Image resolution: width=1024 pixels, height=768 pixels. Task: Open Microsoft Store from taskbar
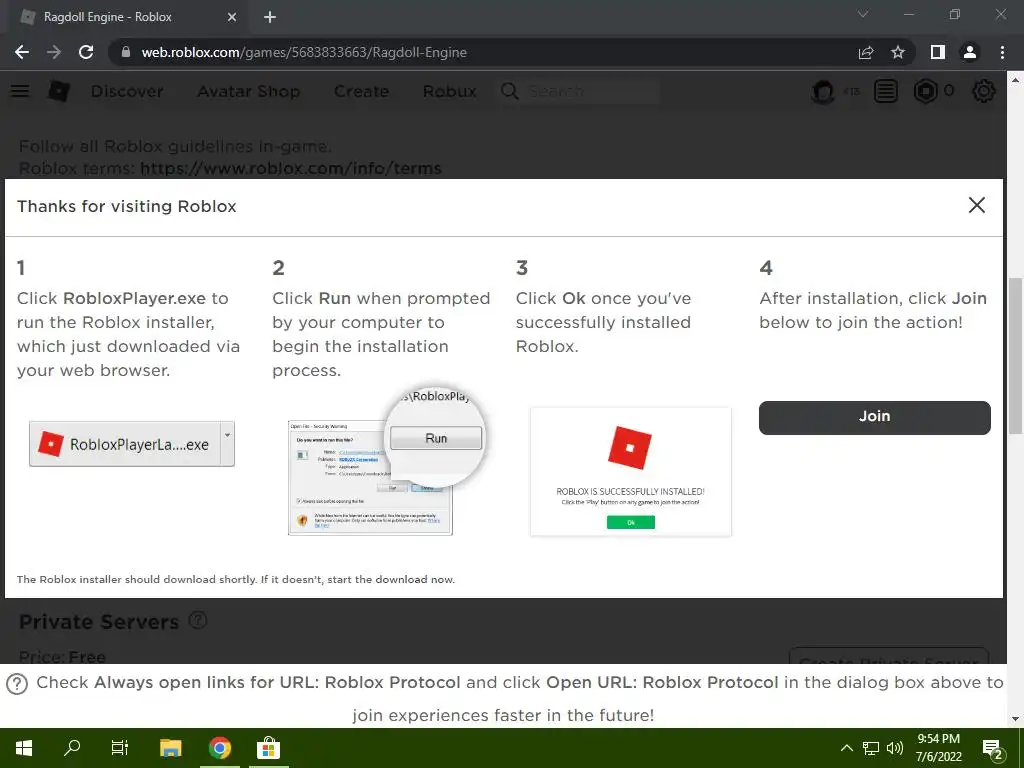click(268, 748)
